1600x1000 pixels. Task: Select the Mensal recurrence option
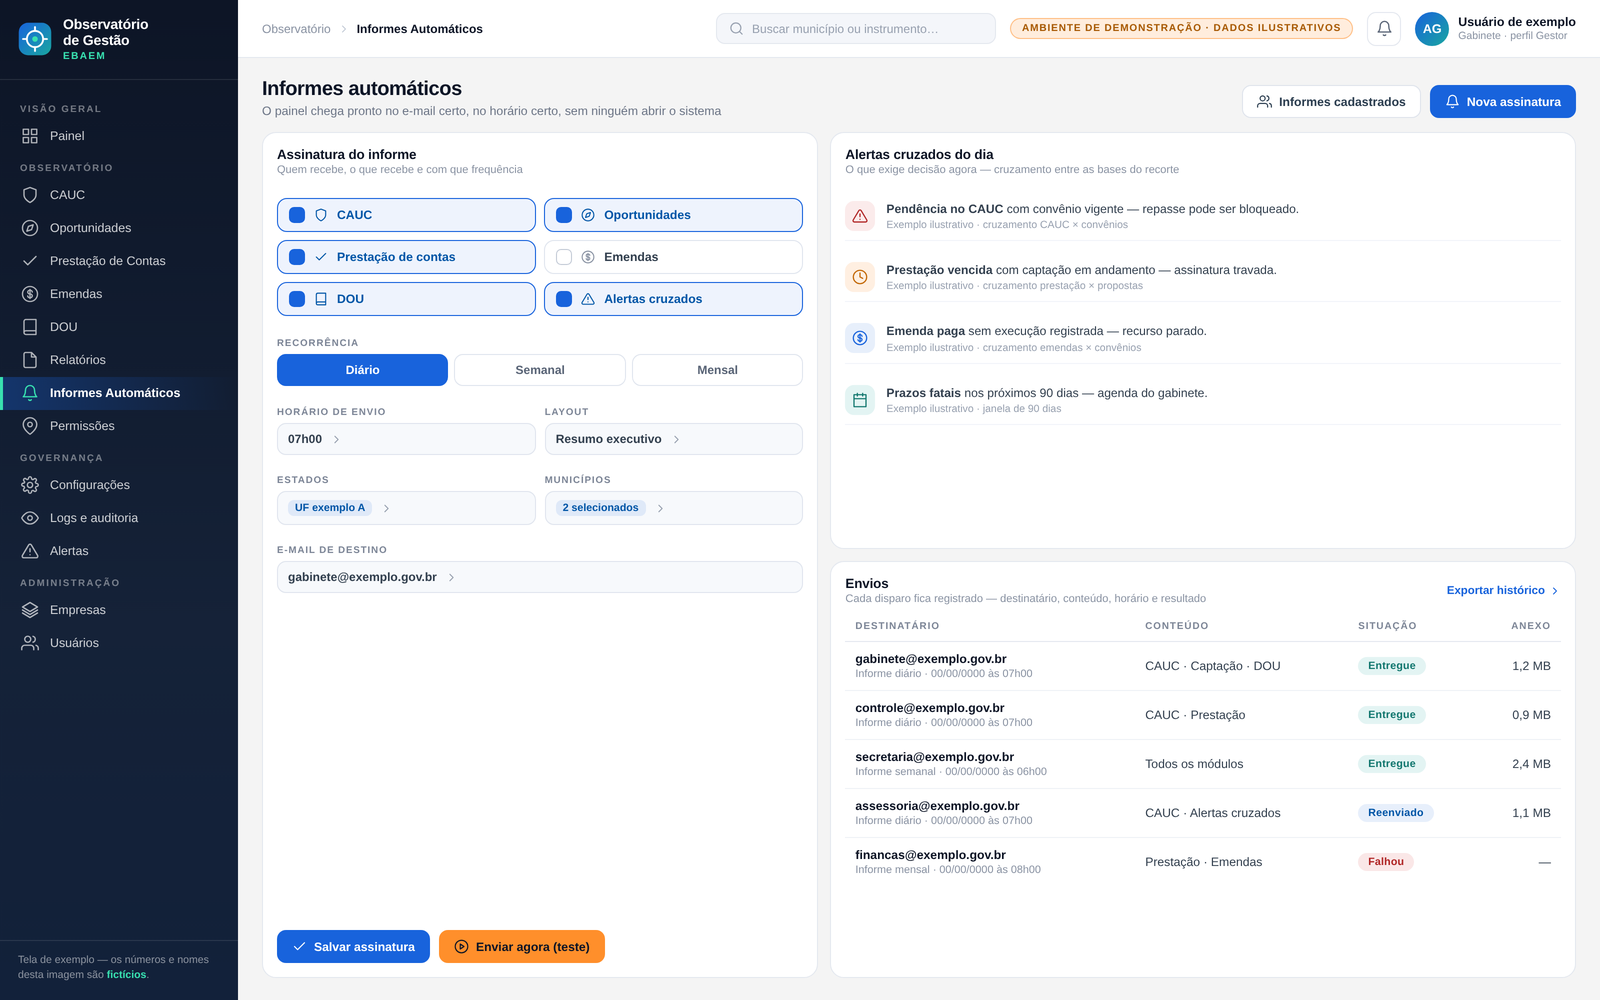pos(717,370)
